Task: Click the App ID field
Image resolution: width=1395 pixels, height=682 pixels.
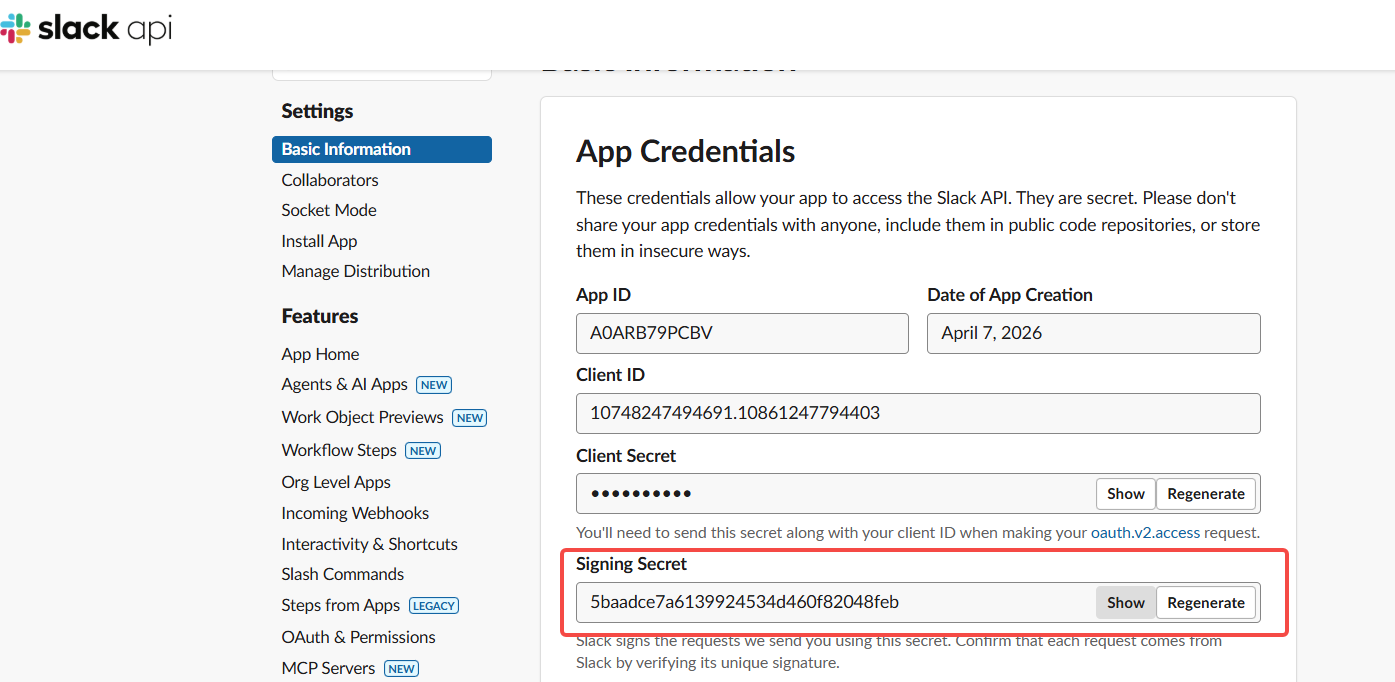Action: pyautogui.click(x=742, y=333)
